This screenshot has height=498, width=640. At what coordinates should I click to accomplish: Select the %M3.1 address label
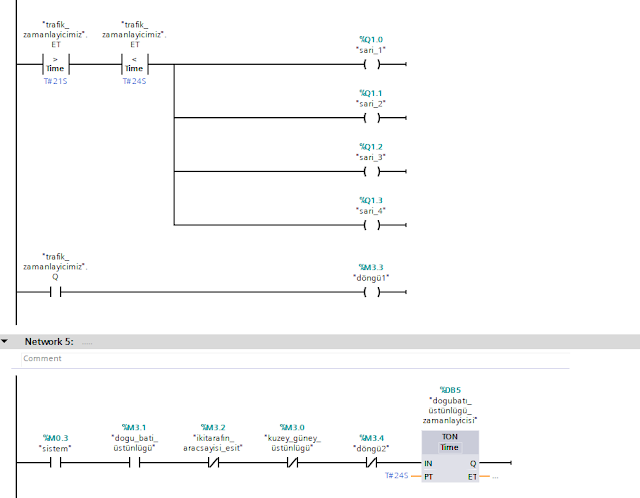(134, 427)
